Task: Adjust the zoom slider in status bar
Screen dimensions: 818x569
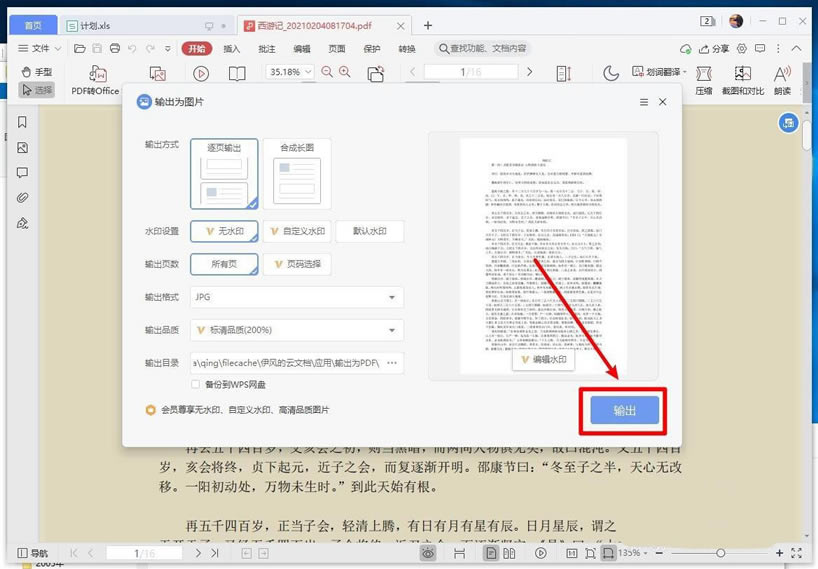Action: click(x=719, y=553)
